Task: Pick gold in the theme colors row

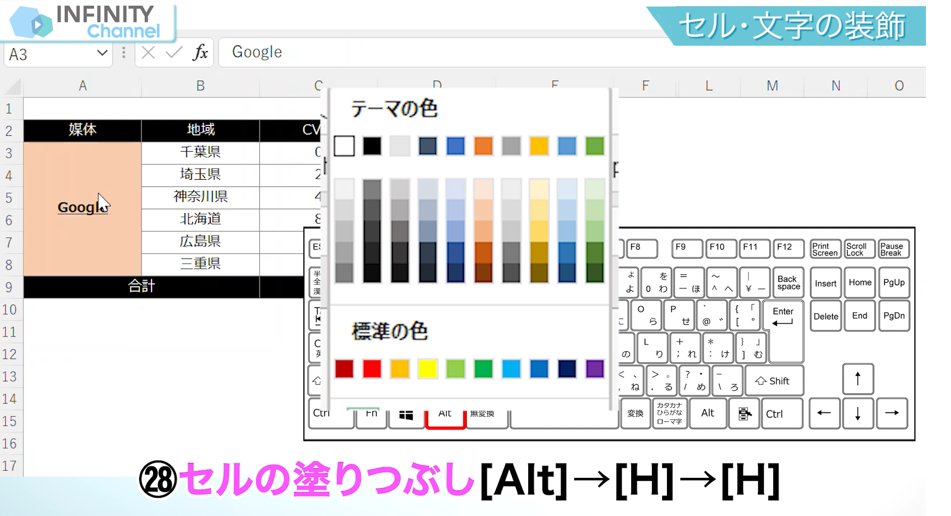Action: [x=539, y=146]
